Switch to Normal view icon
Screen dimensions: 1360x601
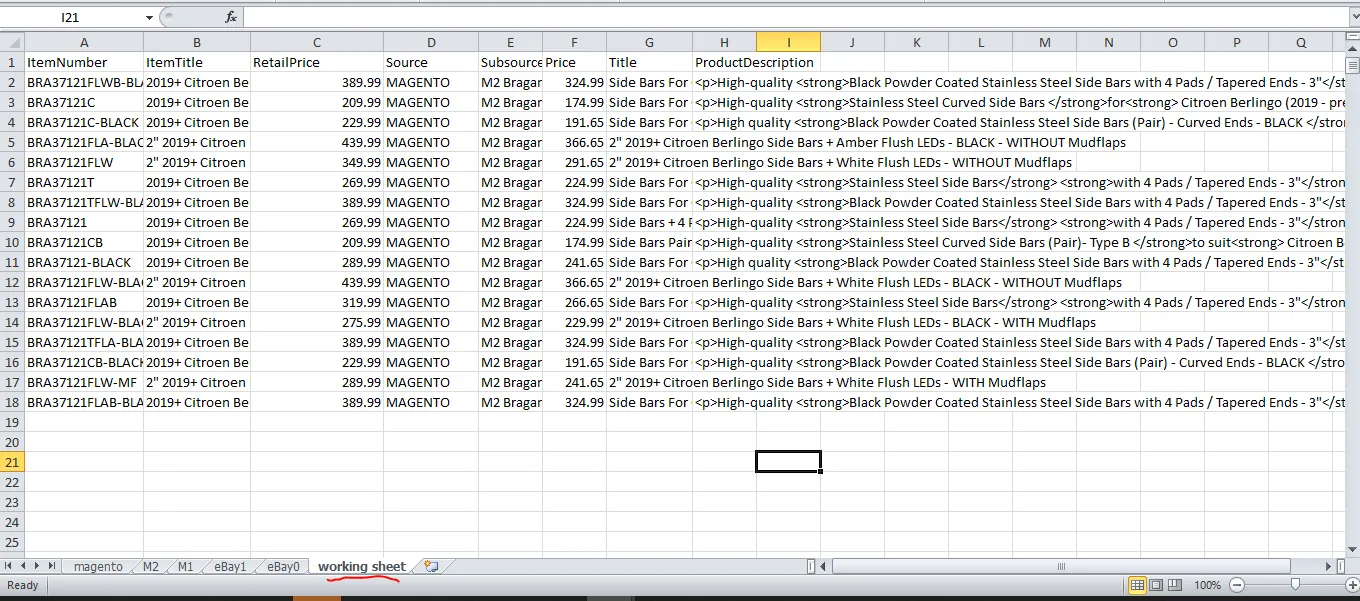[x=1137, y=585]
